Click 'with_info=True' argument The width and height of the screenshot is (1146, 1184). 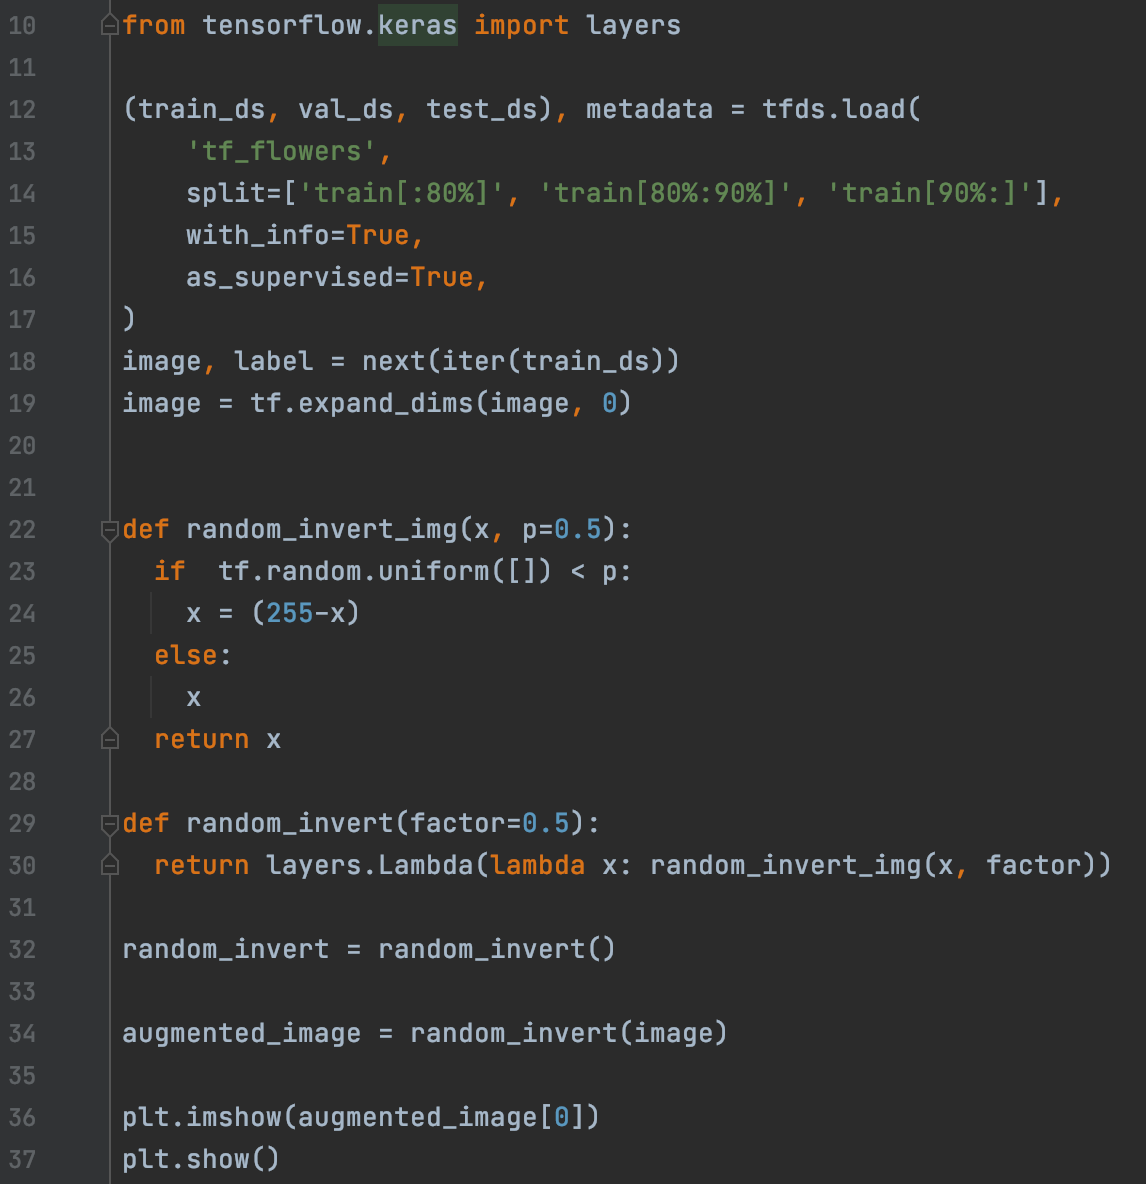(297, 236)
